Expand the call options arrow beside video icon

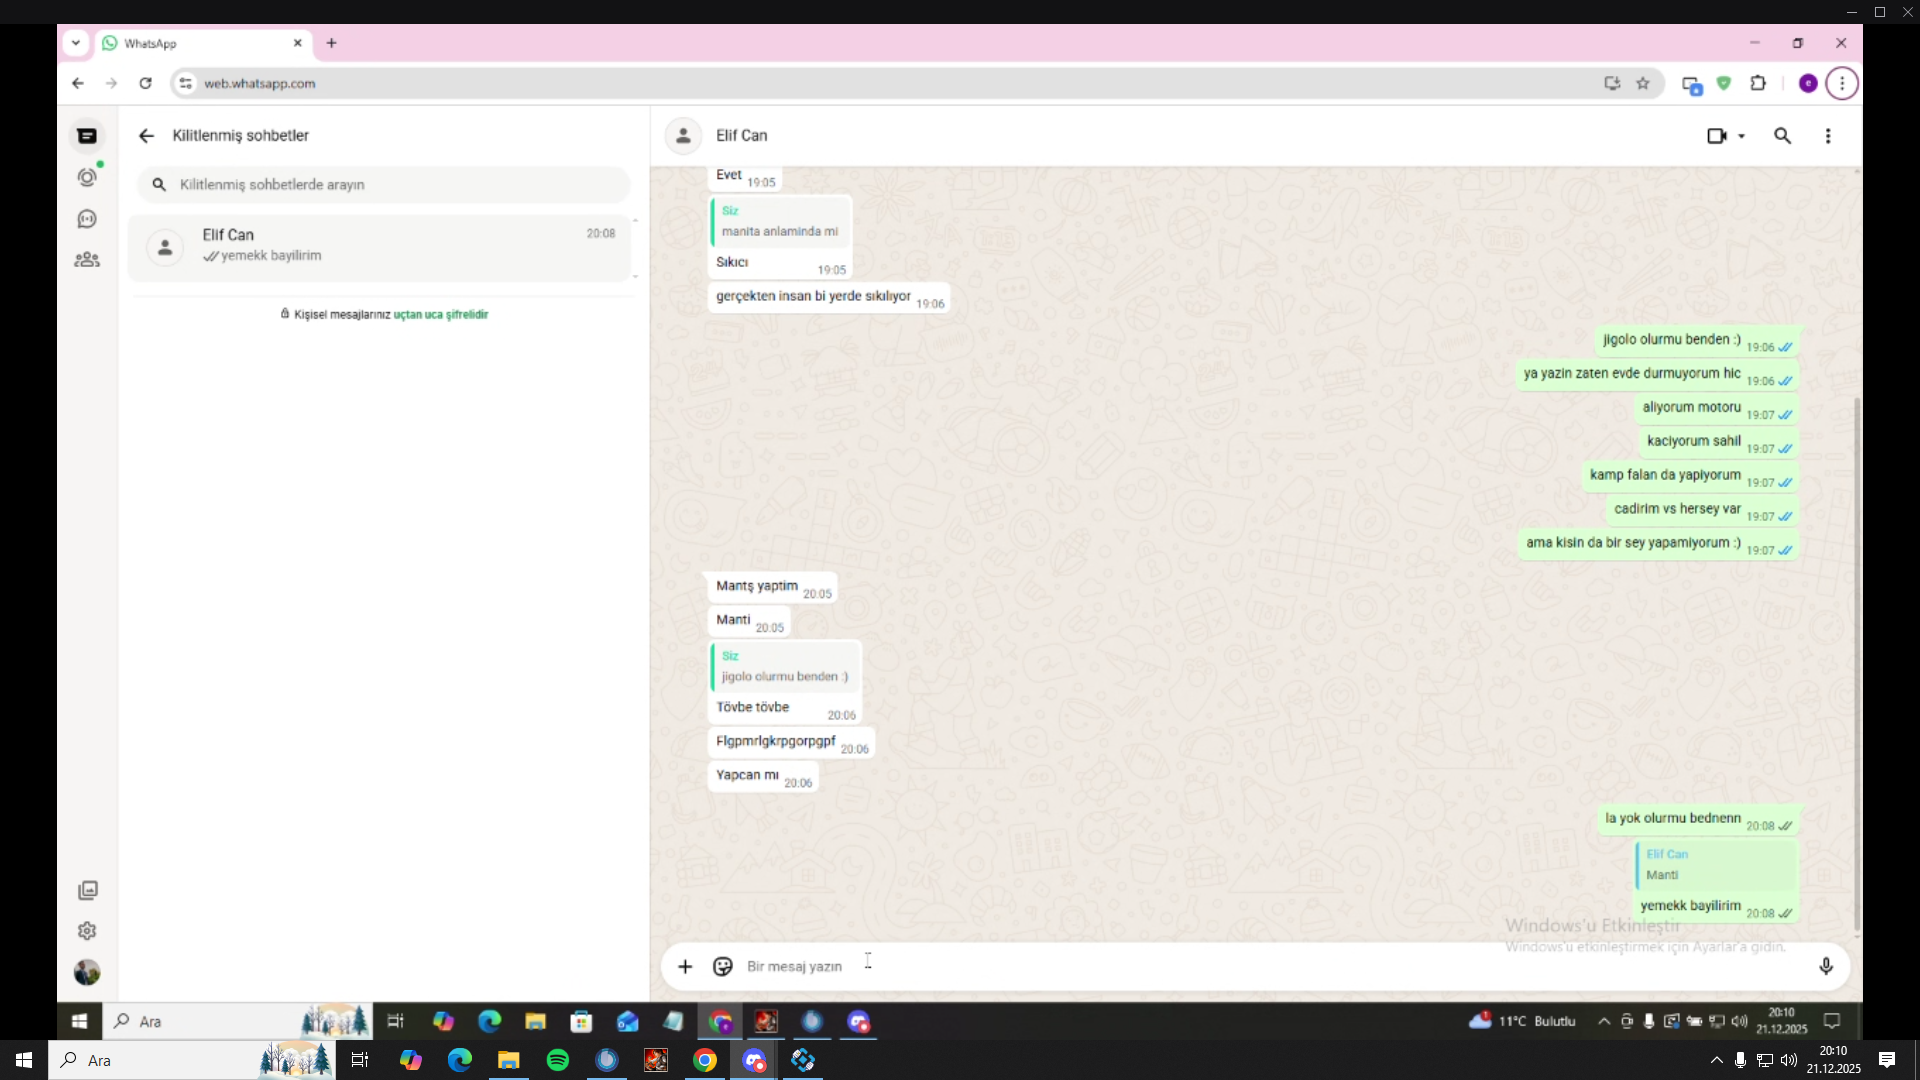point(1741,136)
